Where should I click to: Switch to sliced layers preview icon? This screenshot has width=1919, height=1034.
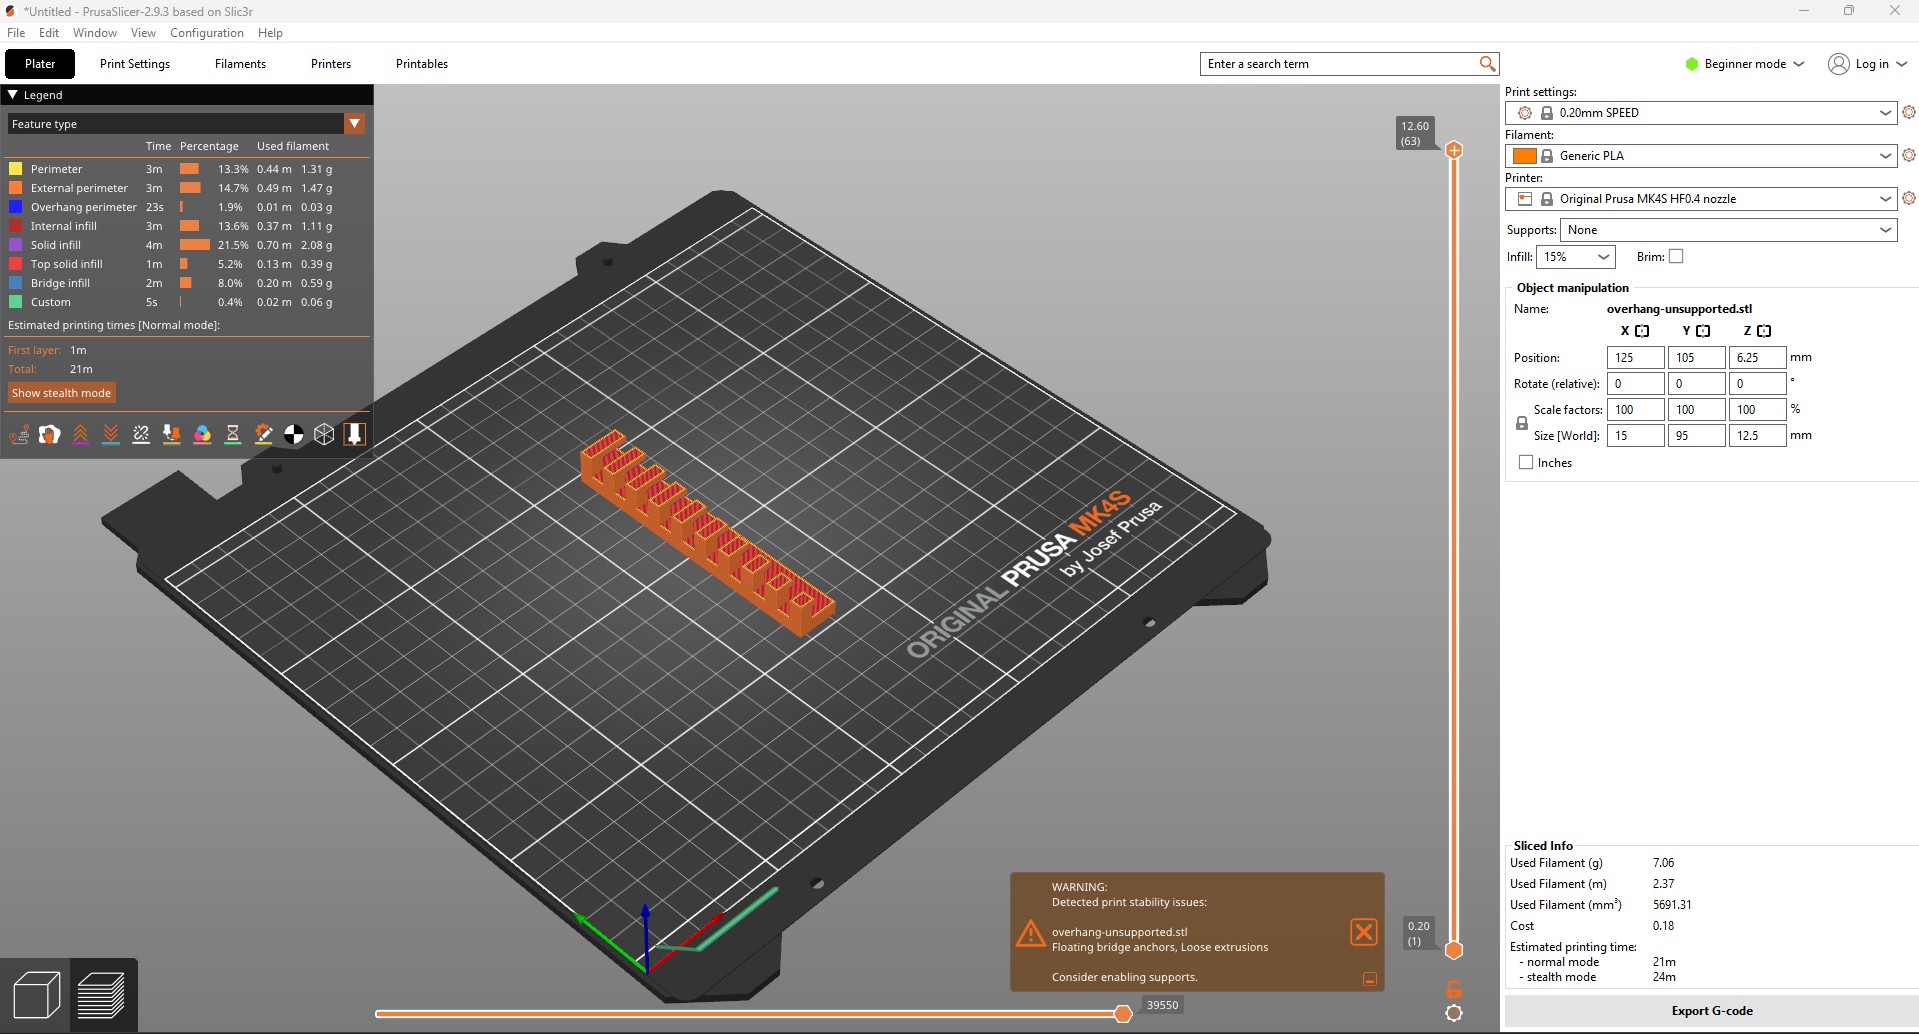[102, 995]
